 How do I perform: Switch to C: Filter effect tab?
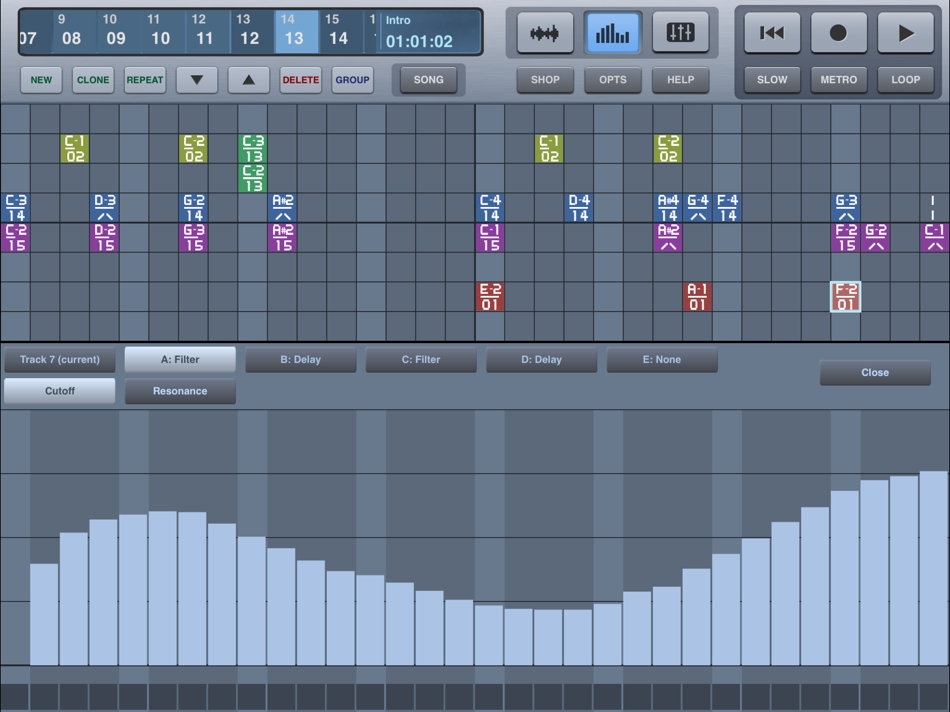(x=421, y=359)
